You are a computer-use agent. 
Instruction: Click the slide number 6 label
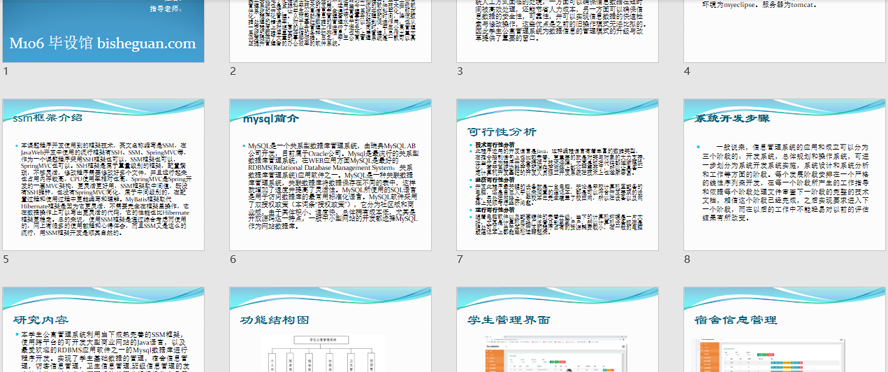[x=233, y=259]
